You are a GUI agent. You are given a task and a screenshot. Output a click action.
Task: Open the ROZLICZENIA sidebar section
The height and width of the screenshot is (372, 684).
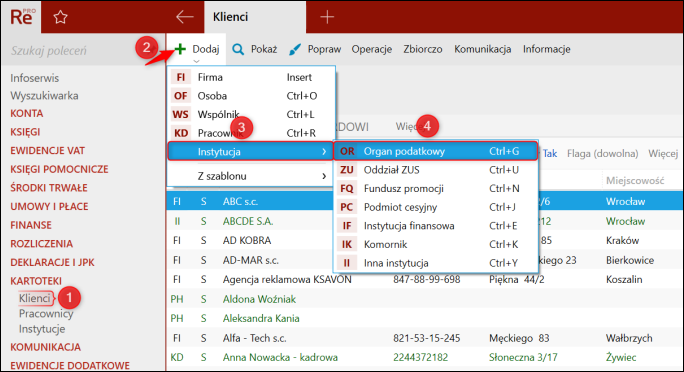[x=41, y=244]
